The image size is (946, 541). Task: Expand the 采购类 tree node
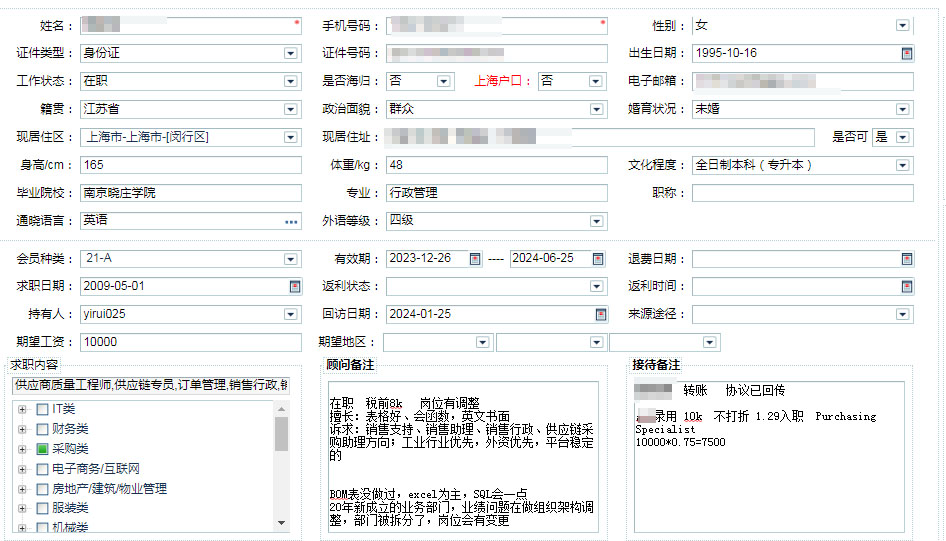(22, 449)
